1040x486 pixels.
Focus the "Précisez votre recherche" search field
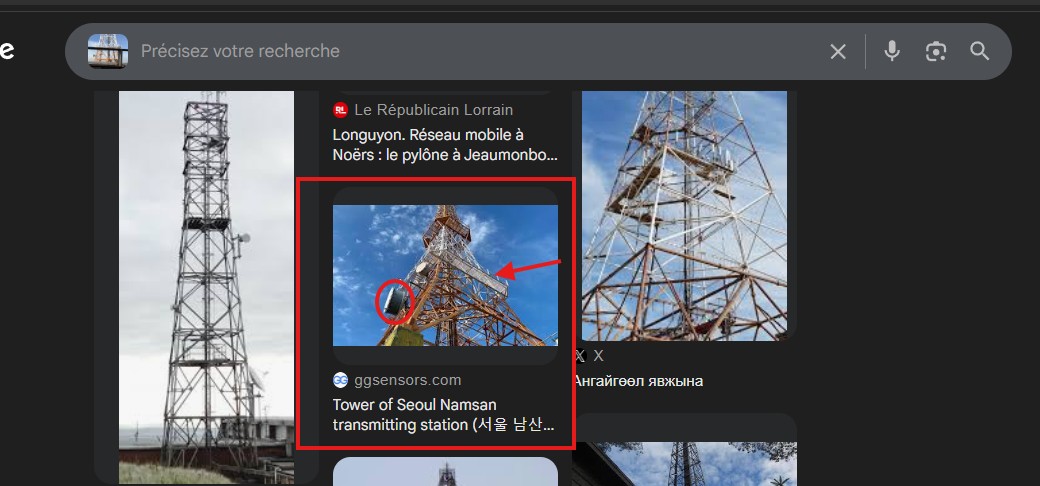[470, 51]
